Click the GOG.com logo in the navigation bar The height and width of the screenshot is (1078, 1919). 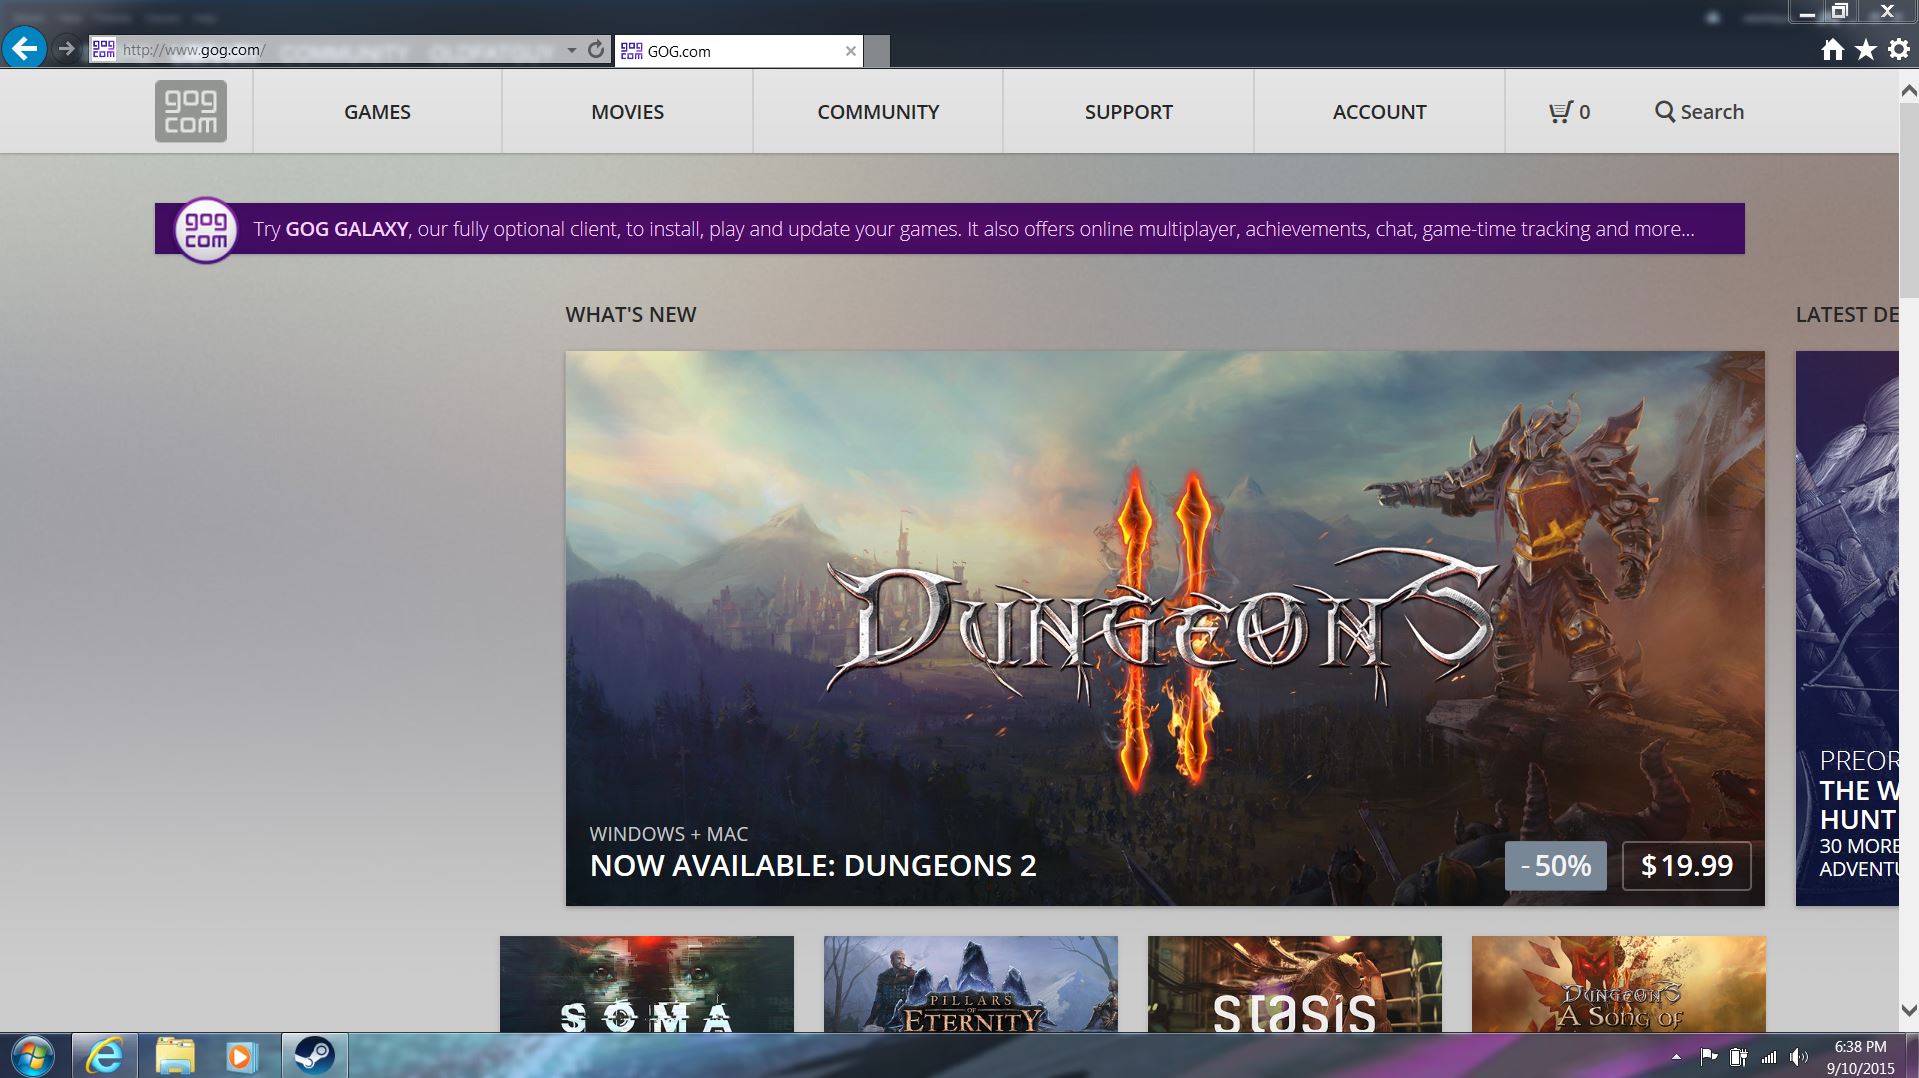191,111
